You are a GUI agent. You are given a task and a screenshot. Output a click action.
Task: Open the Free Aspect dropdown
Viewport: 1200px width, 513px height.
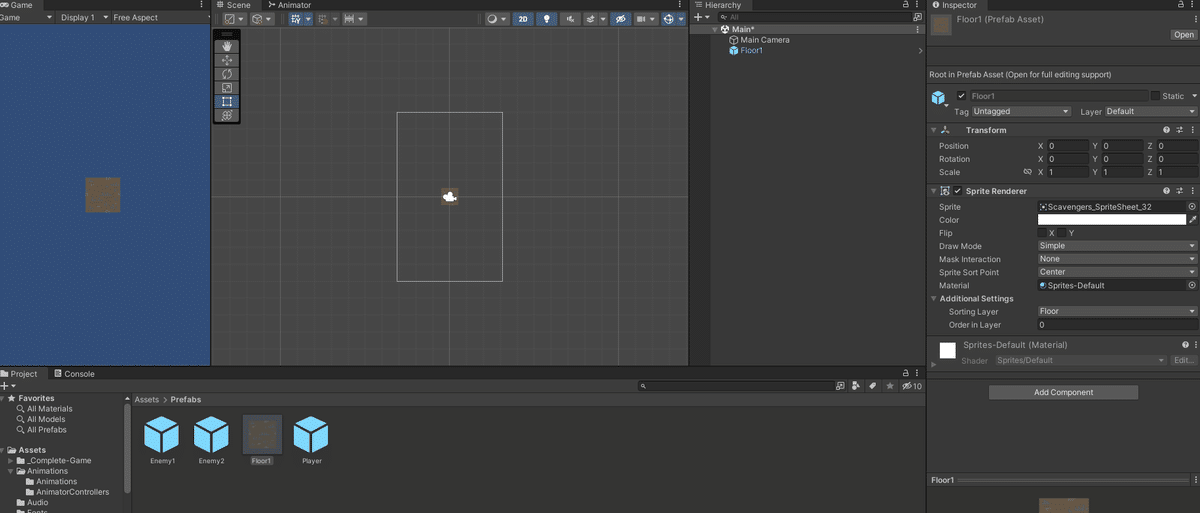coord(158,18)
